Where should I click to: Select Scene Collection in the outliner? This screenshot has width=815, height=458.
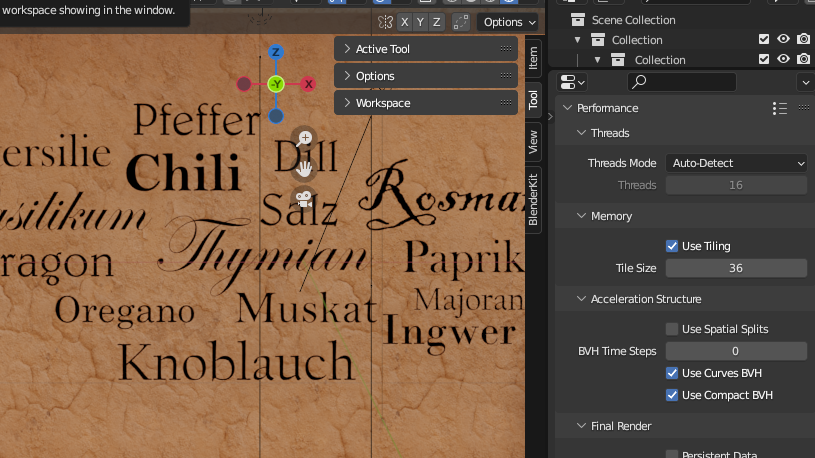(x=633, y=20)
